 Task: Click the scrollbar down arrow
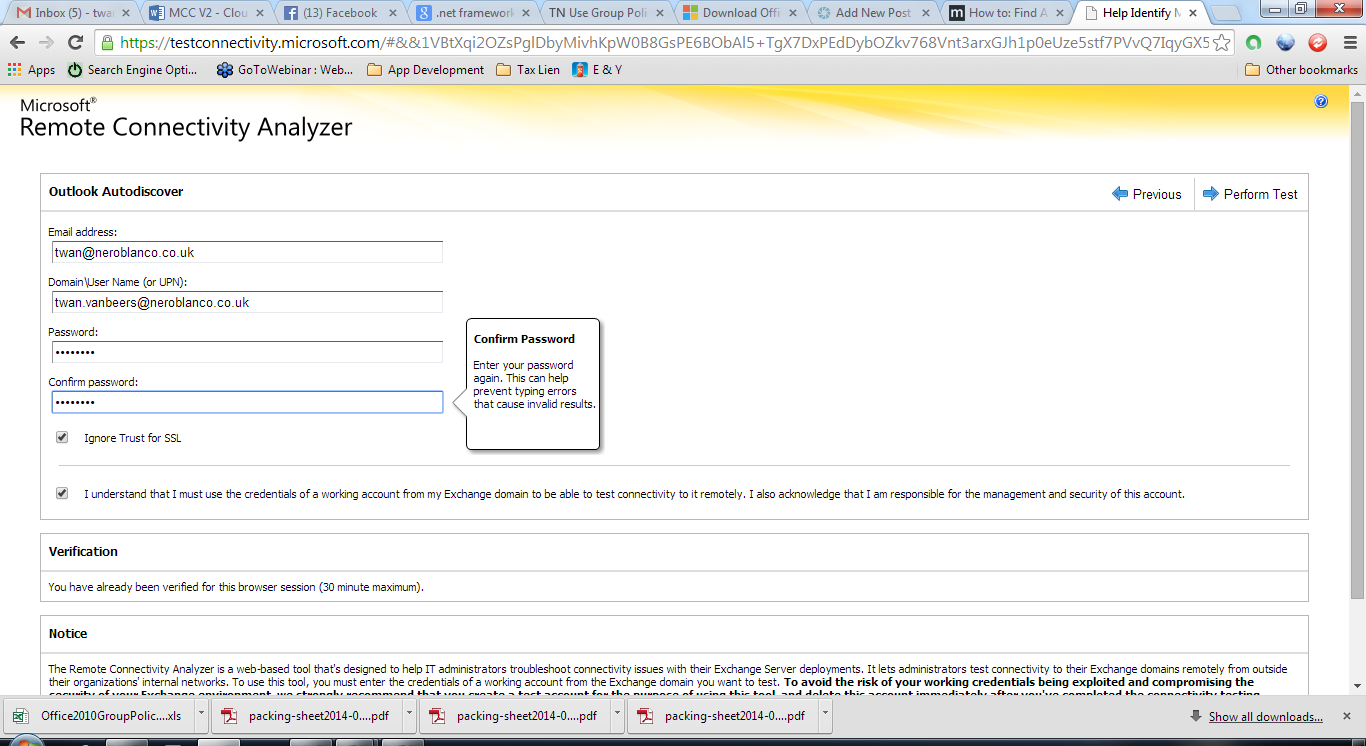1357,685
